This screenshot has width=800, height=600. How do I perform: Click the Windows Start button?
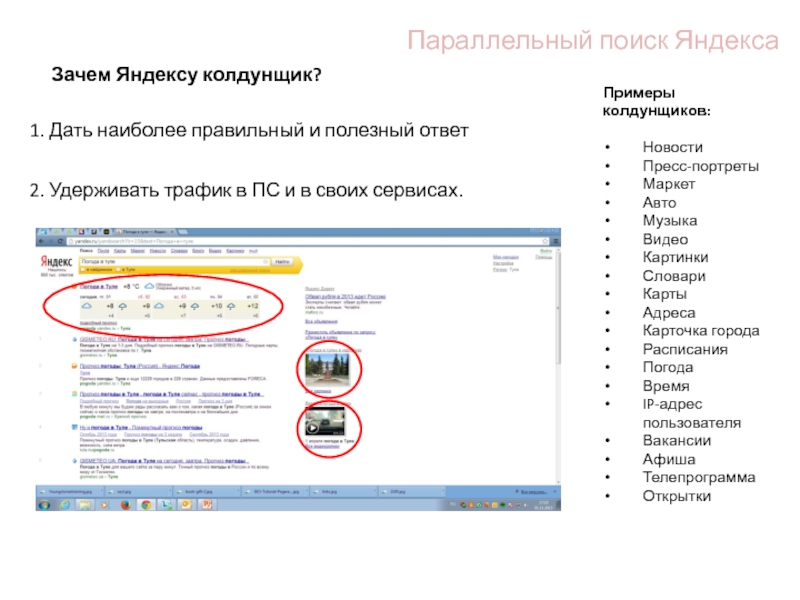(x=45, y=506)
